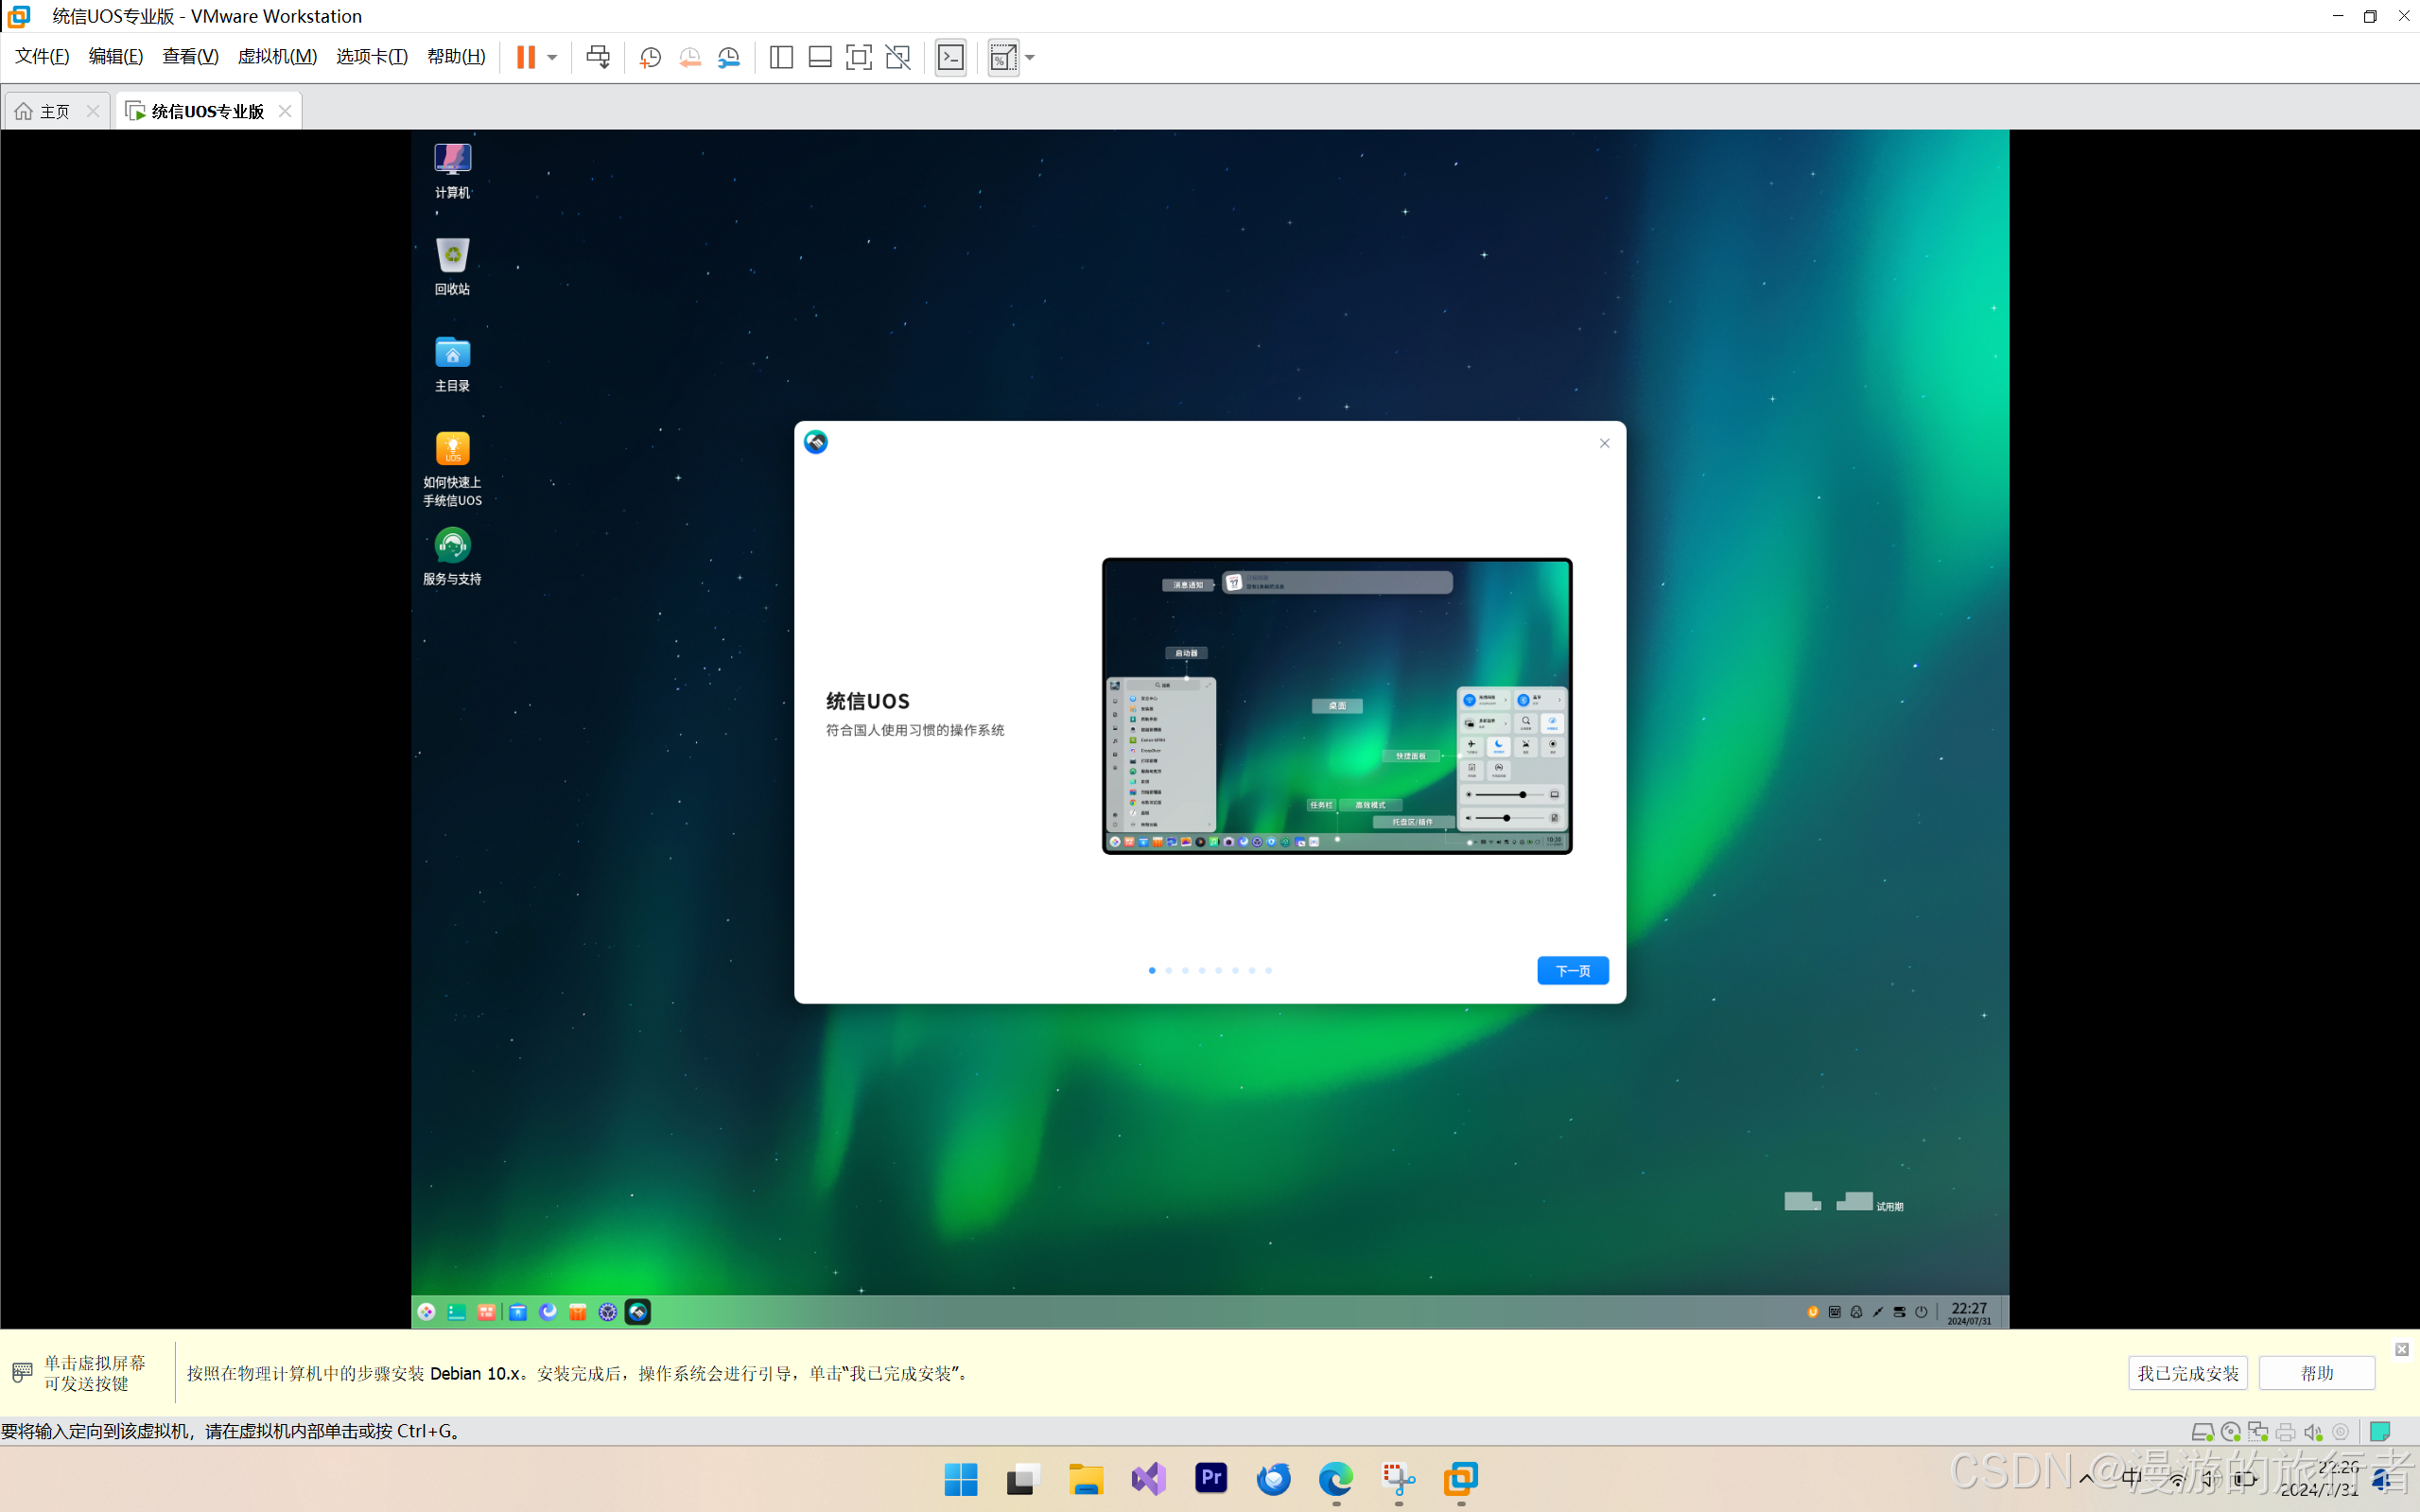2420x1512 pixels.
Task: Select the first page indicator dot
Action: pos(1152,970)
